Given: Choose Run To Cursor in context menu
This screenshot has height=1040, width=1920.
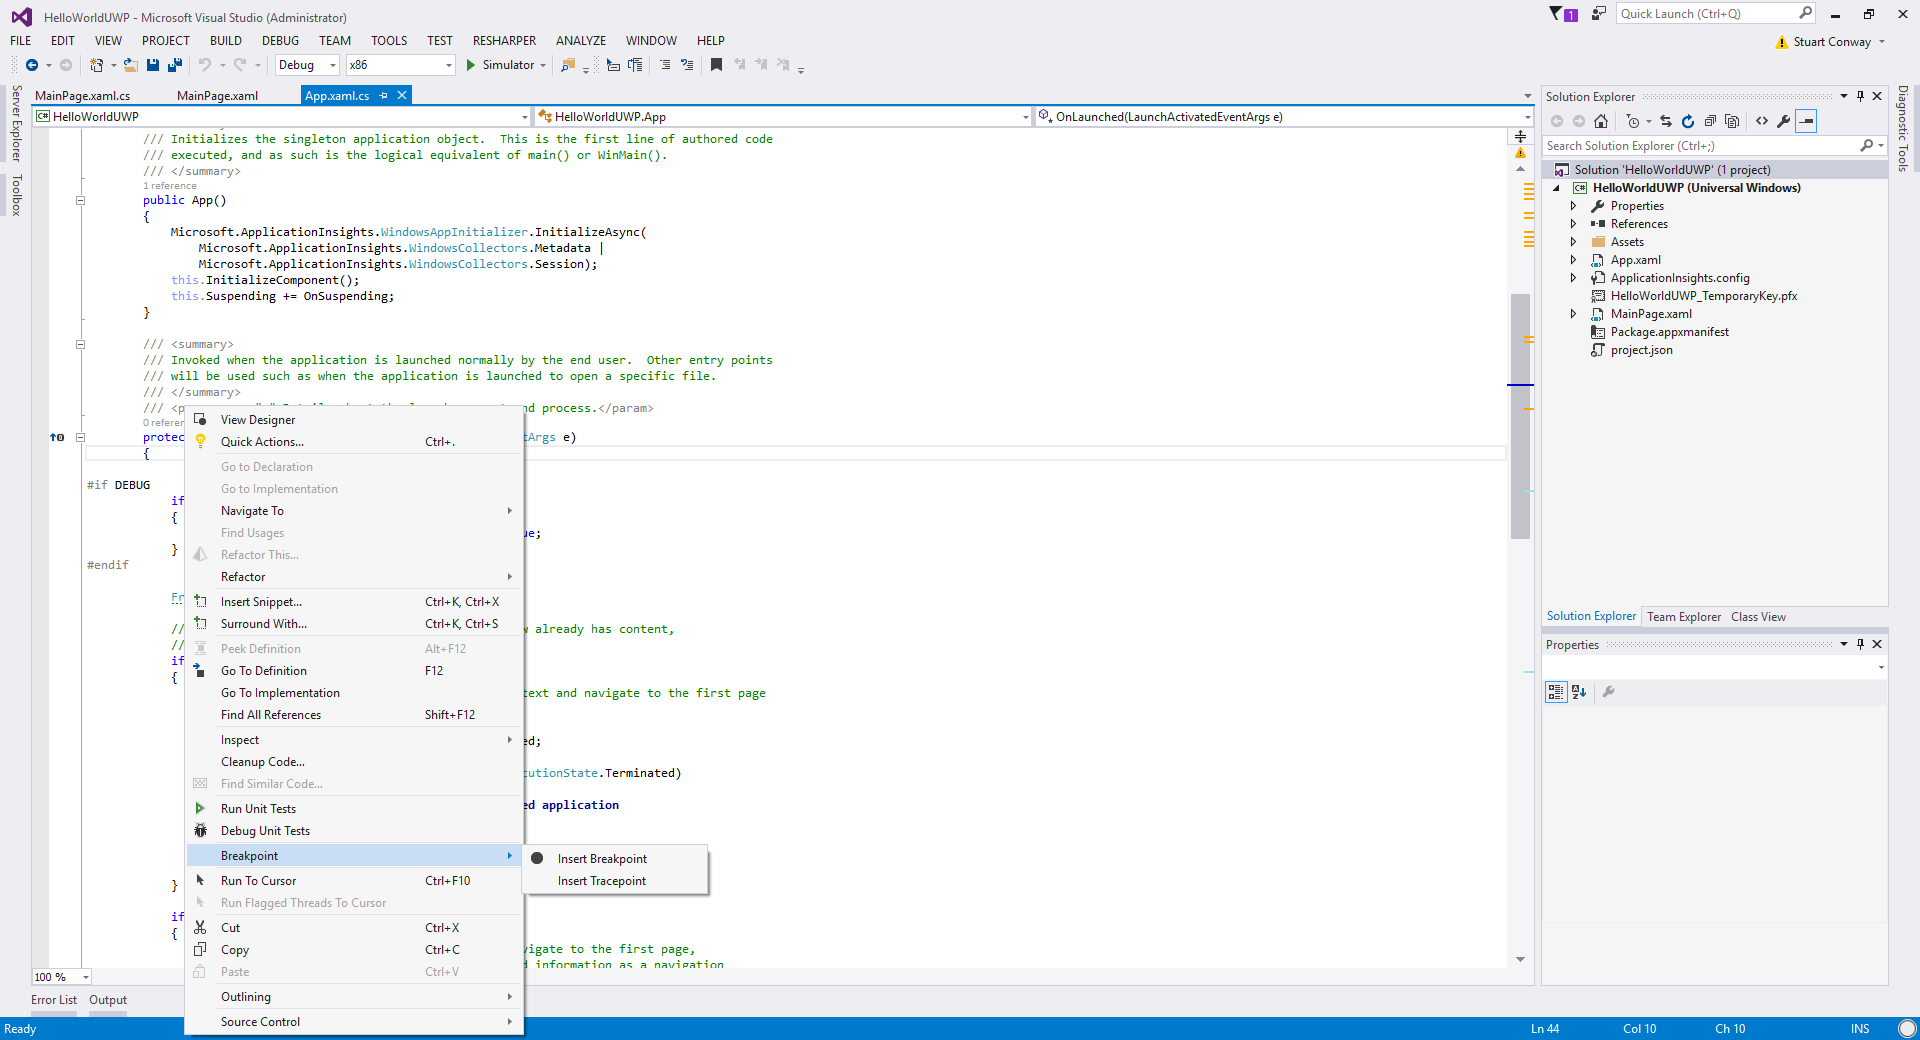Looking at the screenshot, I should (x=355, y=881).
